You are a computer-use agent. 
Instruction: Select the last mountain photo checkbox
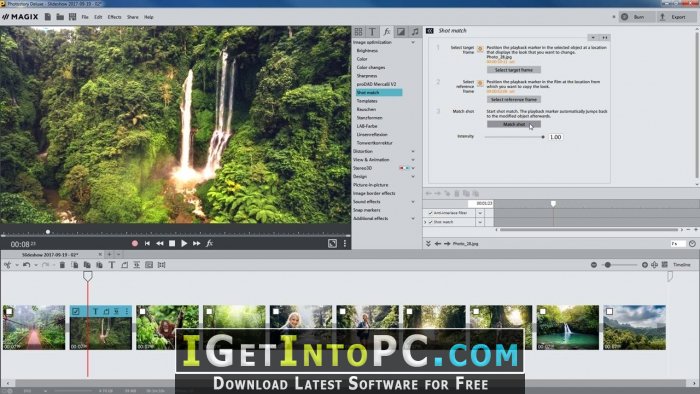click(609, 311)
